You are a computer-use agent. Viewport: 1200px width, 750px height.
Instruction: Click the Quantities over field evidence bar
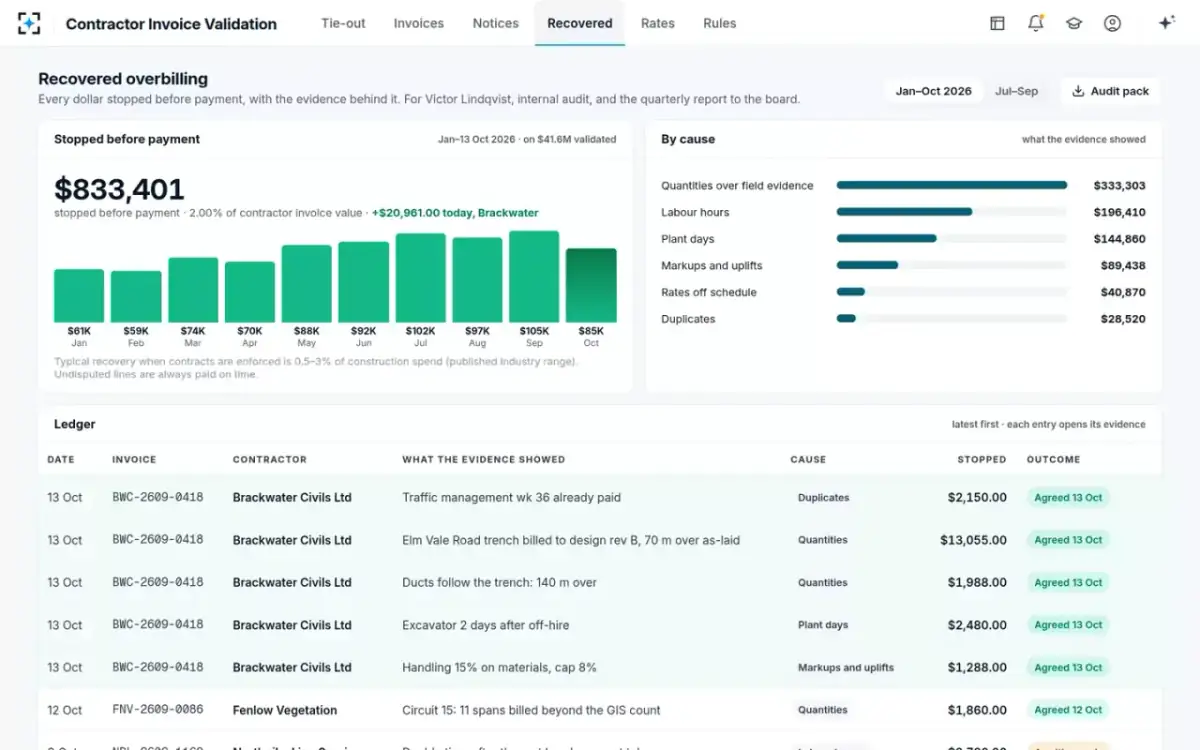pyautogui.click(x=951, y=185)
